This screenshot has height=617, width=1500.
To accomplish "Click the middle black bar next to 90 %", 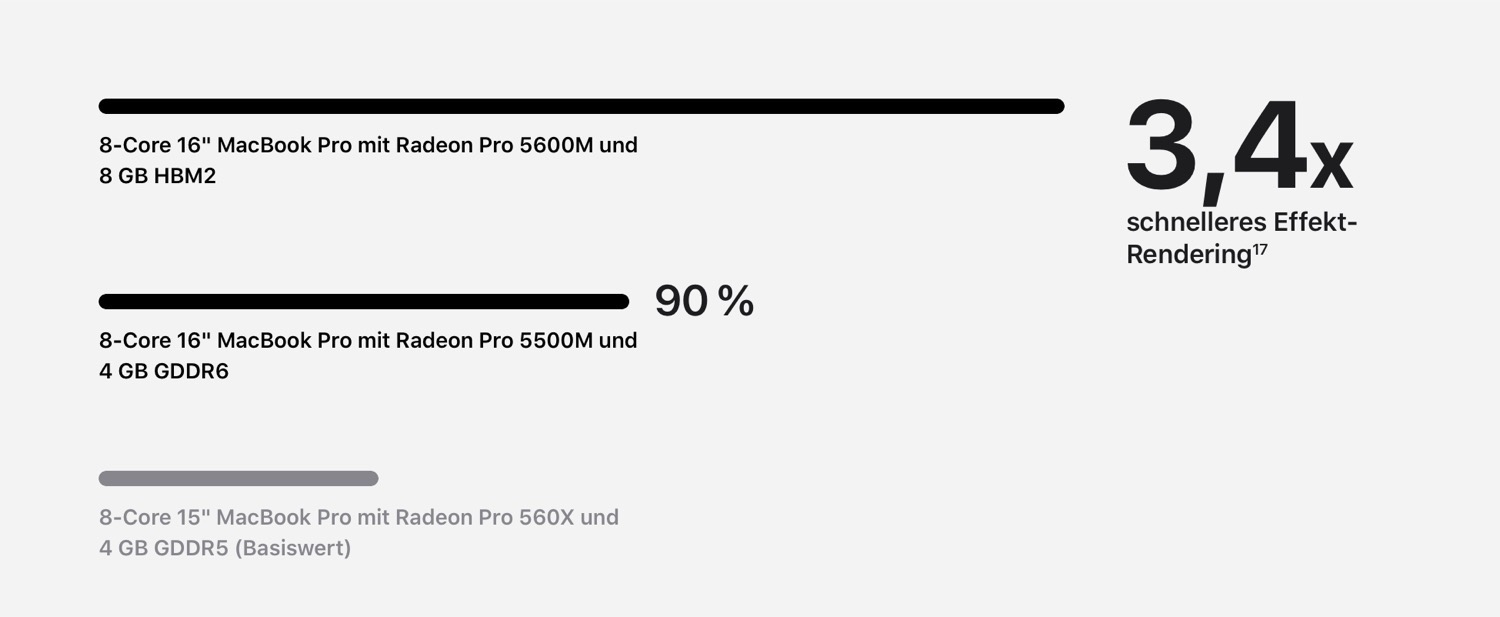I will 363,301.
